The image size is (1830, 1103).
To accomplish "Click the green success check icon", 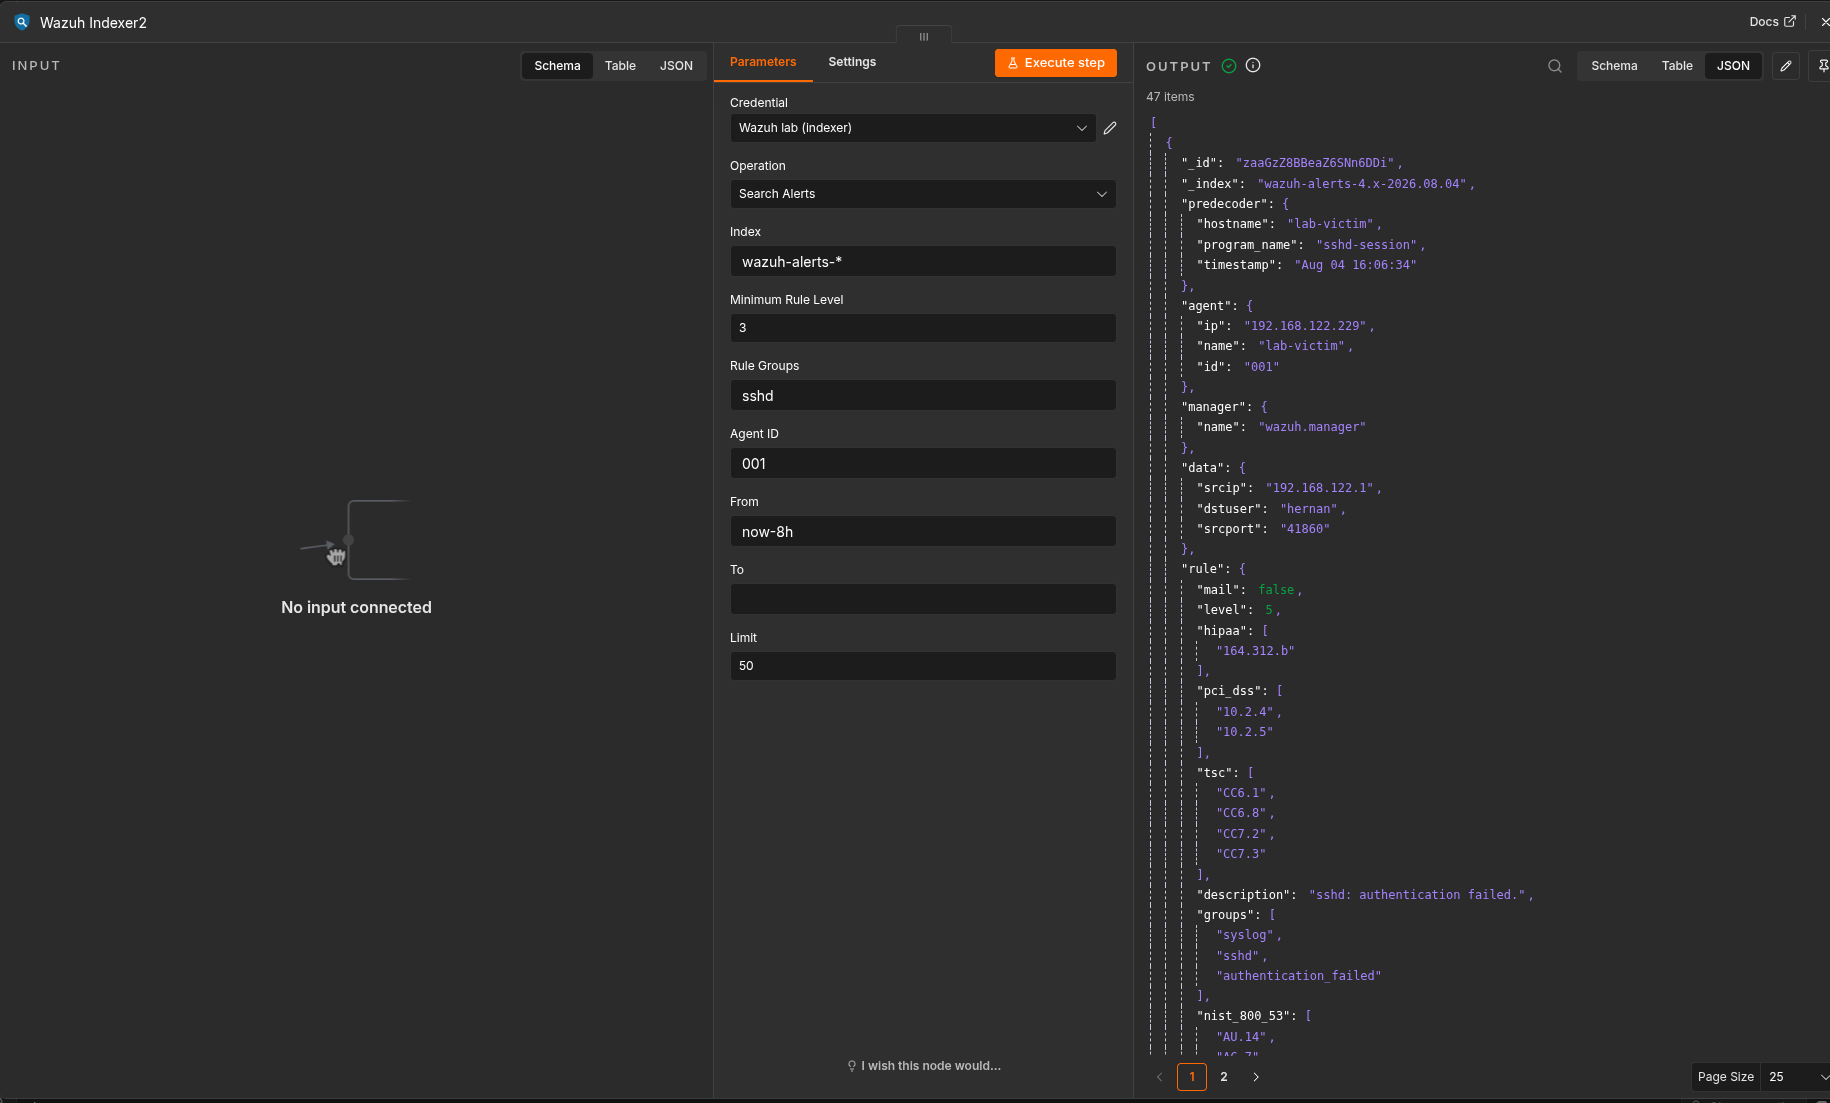I will [1229, 66].
